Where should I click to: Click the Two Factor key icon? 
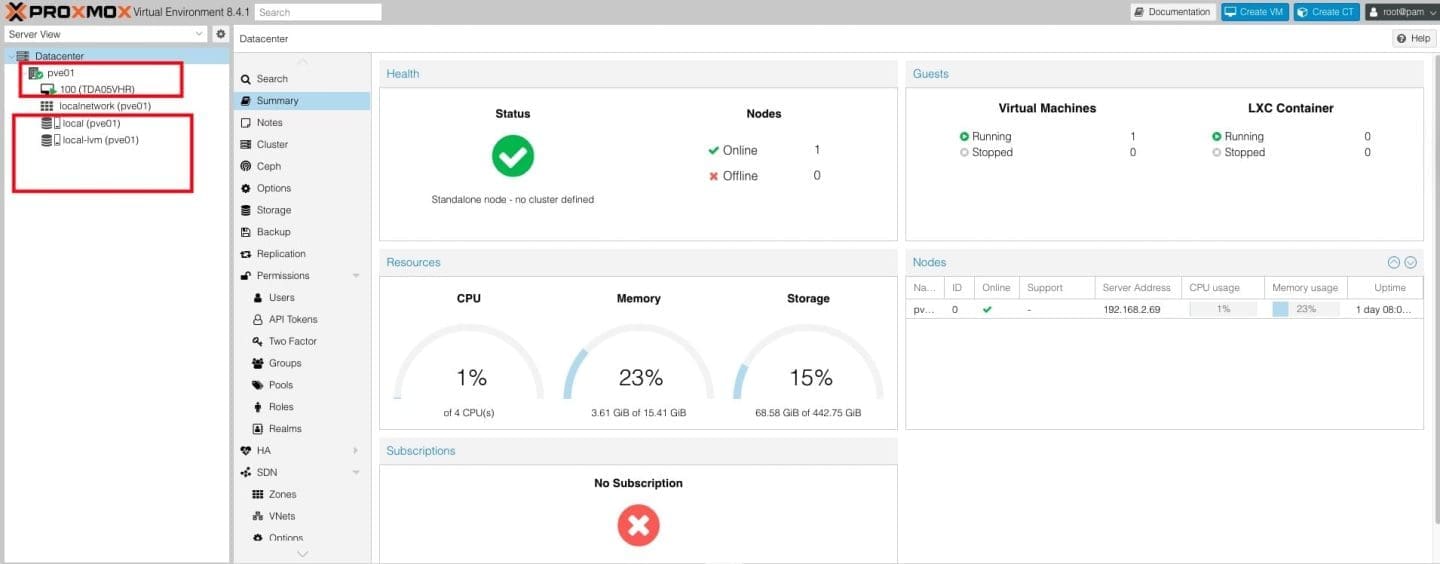(258, 342)
